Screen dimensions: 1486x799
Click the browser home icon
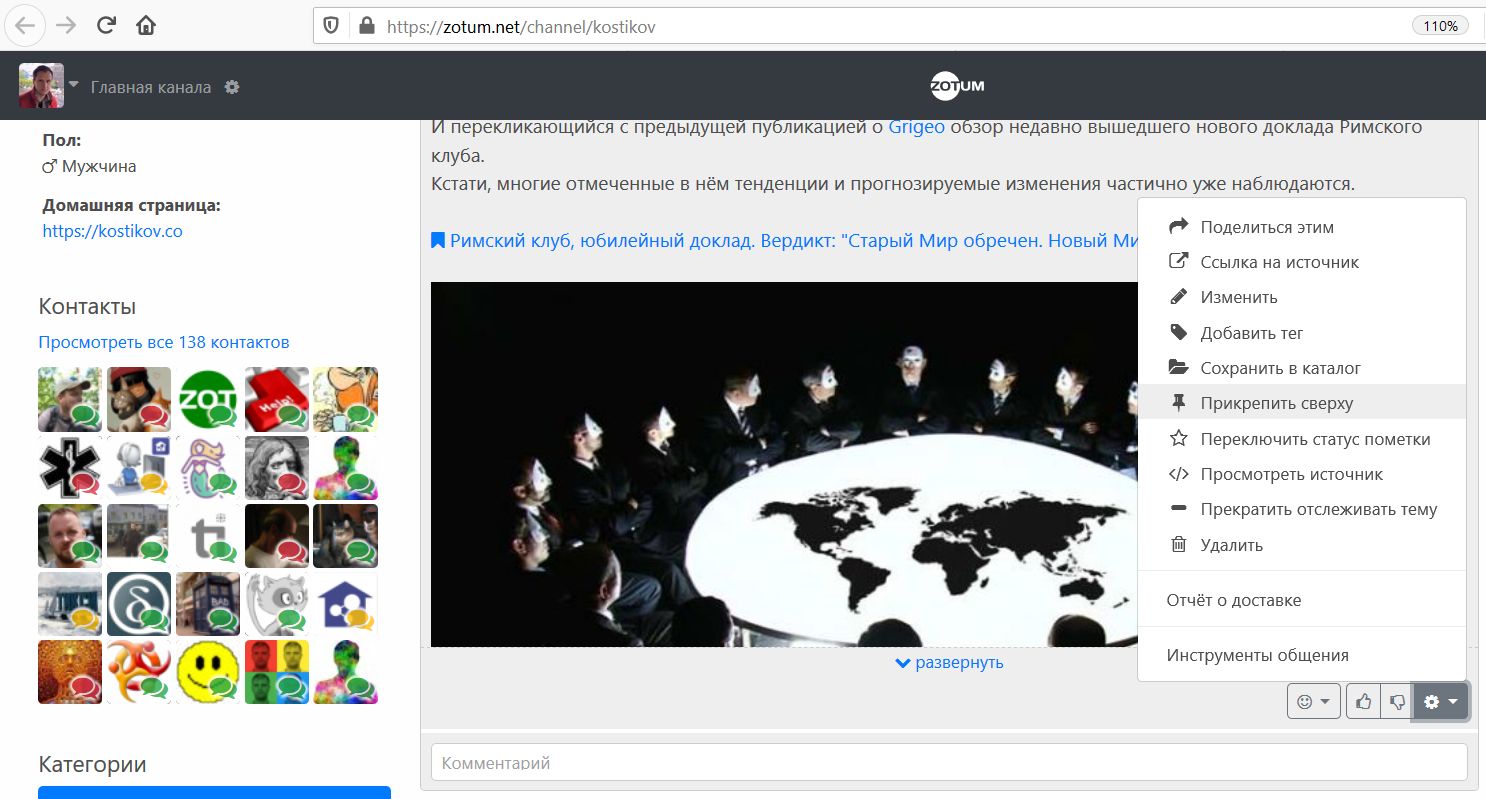[146, 26]
